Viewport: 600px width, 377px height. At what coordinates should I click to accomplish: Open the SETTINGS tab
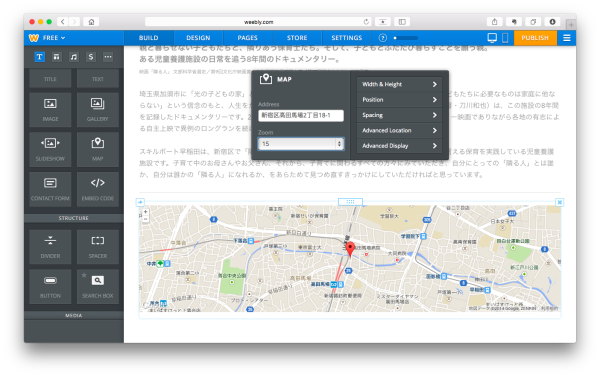click(347, 38)
